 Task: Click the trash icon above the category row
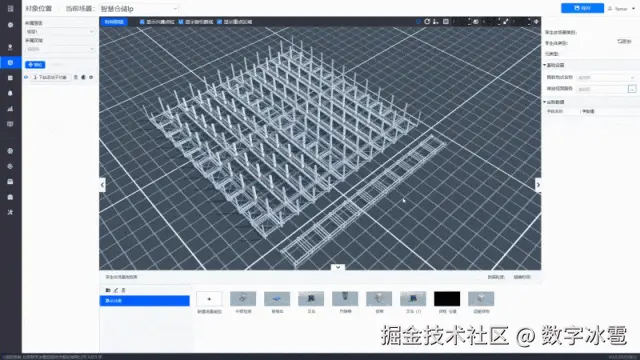click(x=123, y=290)
